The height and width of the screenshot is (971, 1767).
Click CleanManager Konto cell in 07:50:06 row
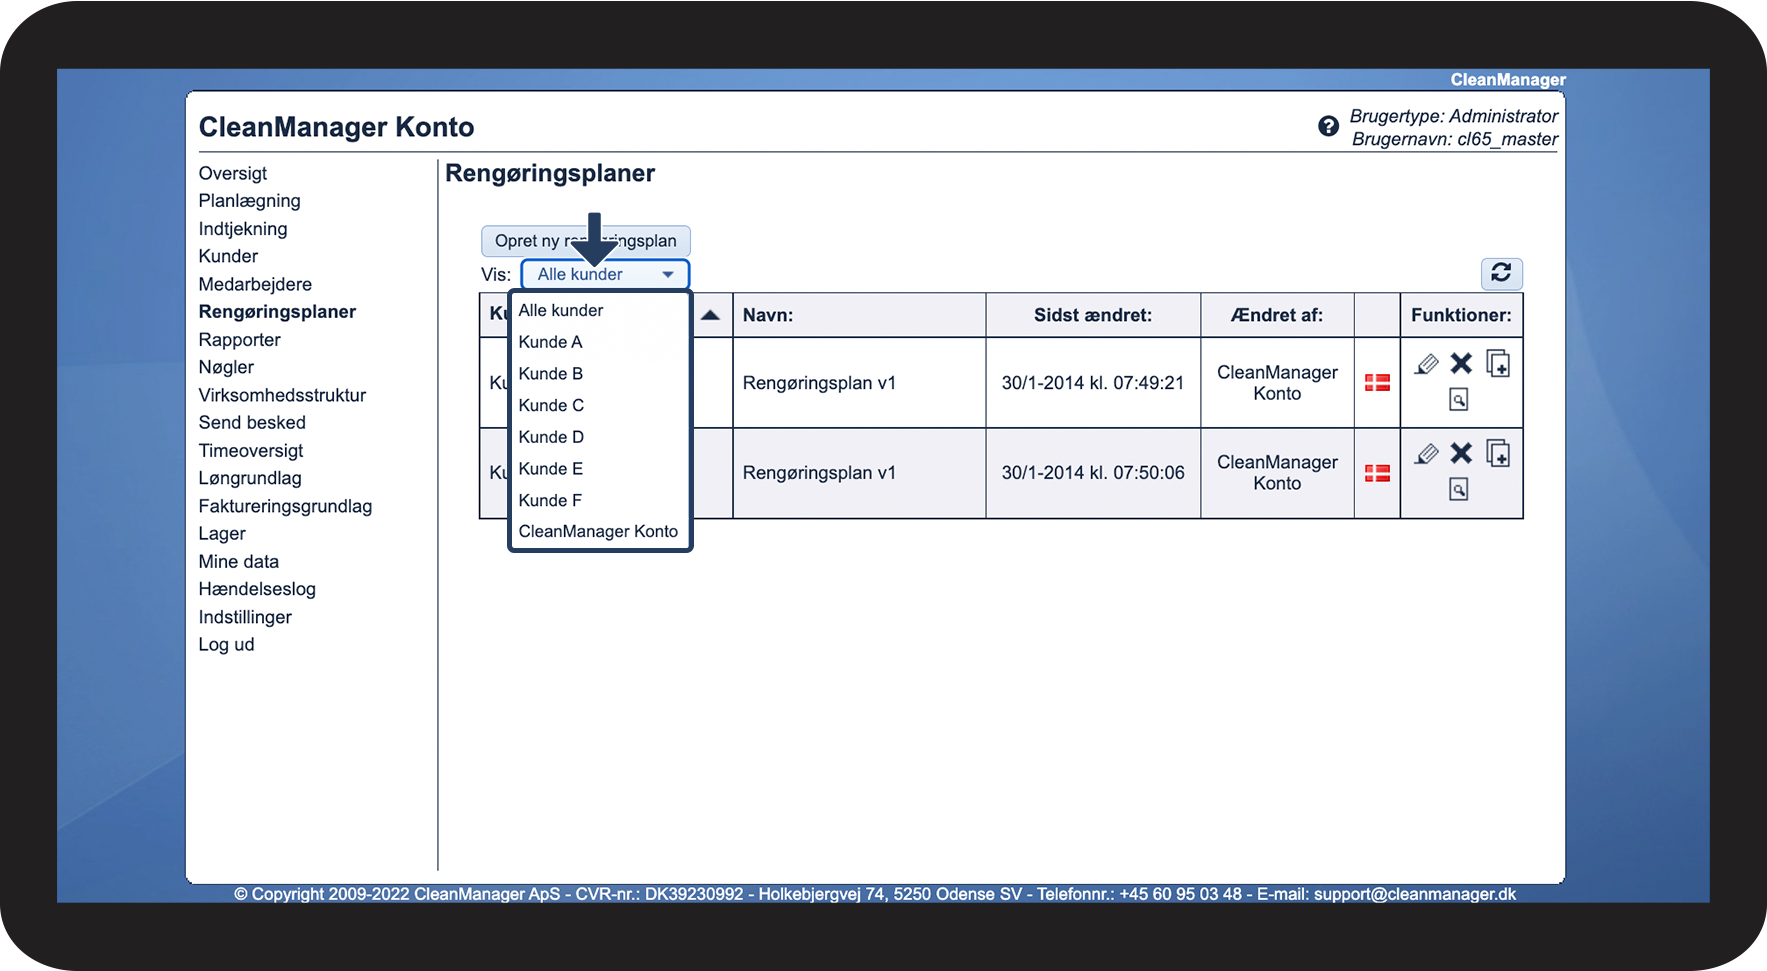click(1277, 473)
